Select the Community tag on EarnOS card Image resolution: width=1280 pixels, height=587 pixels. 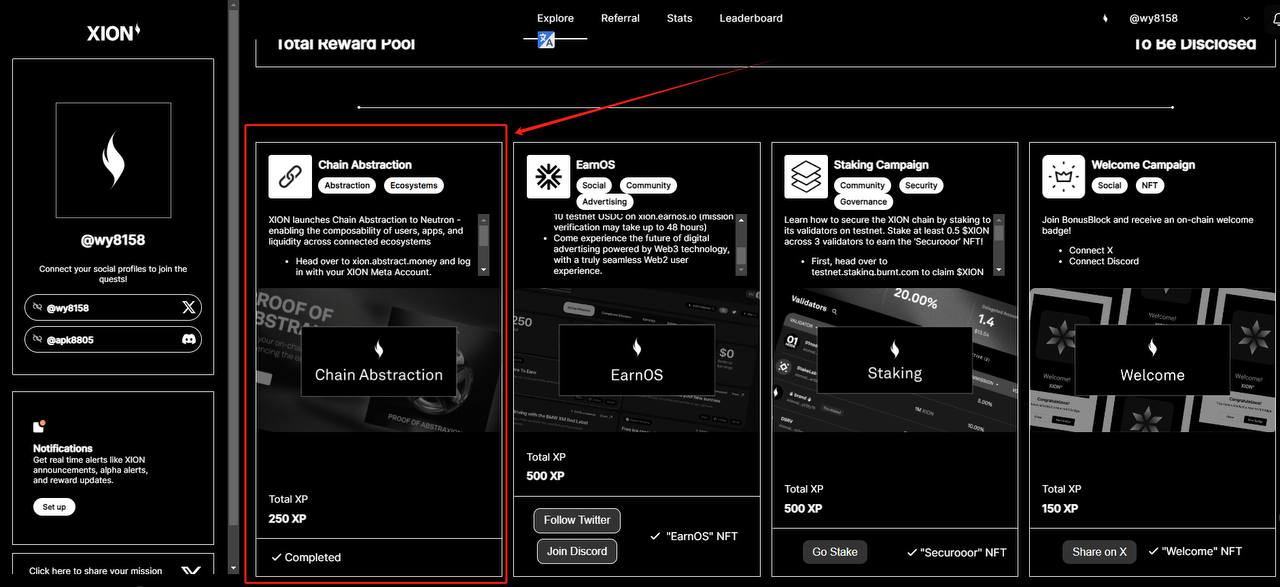[648, 185]
